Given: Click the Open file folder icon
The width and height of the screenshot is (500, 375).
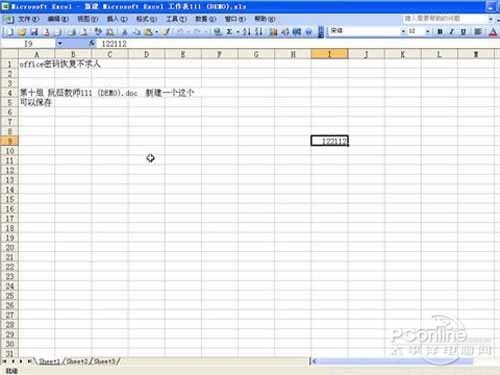Looking at the screenshot, I should pyautogui.click(x=22, y=32).
